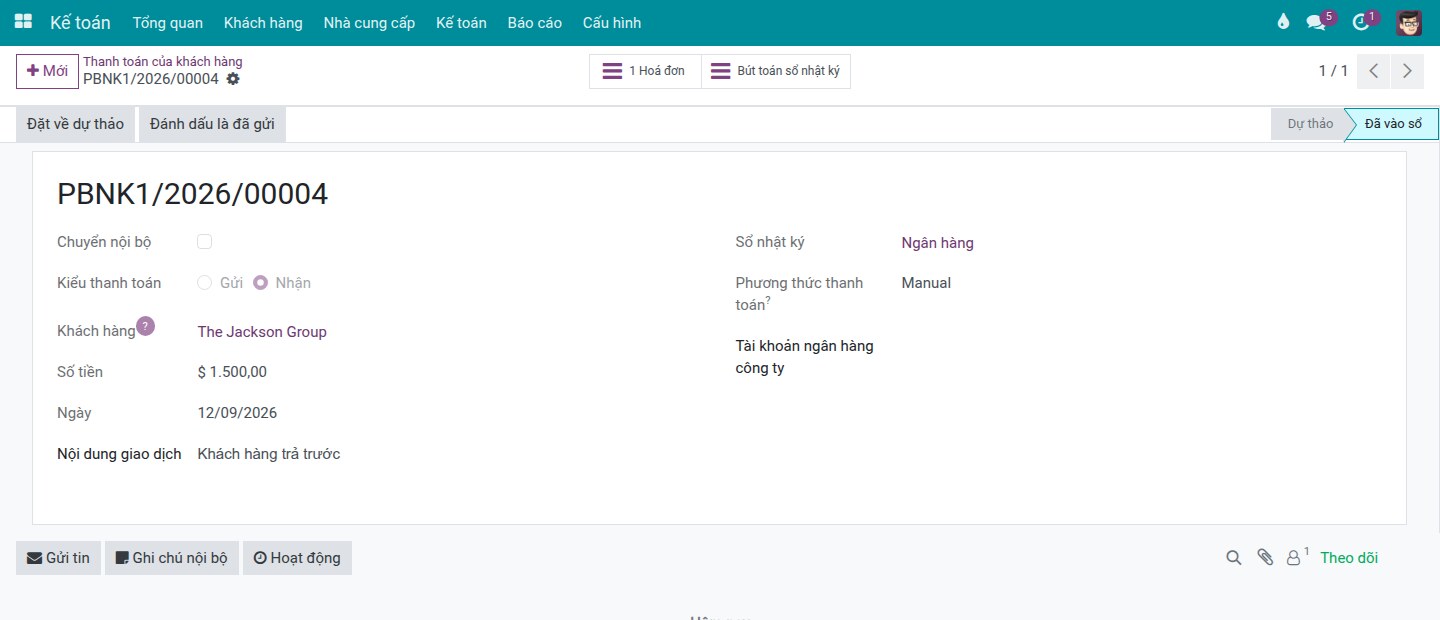Click Đặt về dự thảo button
Viewport: 1440px width, 620px height.
tap(76, 124)
